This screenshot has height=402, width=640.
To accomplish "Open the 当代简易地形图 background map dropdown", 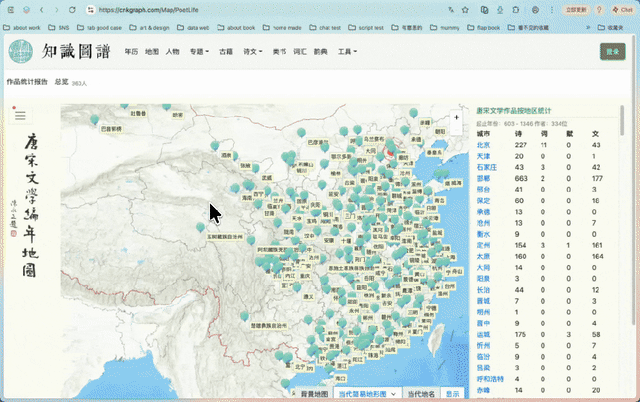I will pos(367,393).
